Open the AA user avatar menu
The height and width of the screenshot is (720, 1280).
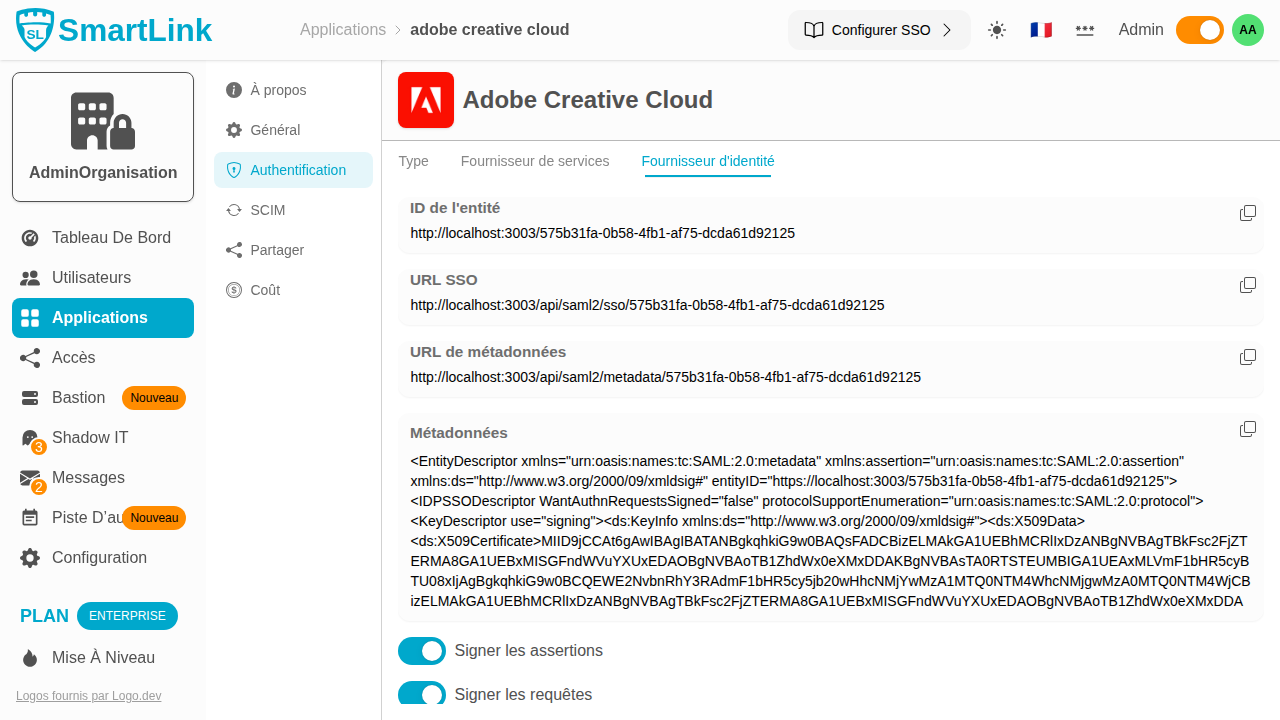coord(1247,30)
